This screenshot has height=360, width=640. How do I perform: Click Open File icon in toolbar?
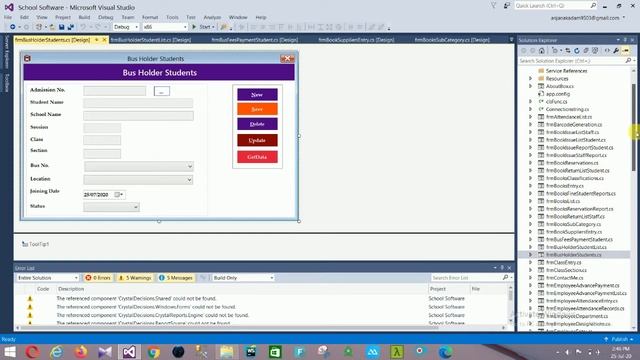pyautogui.click(x=52, y=27)
